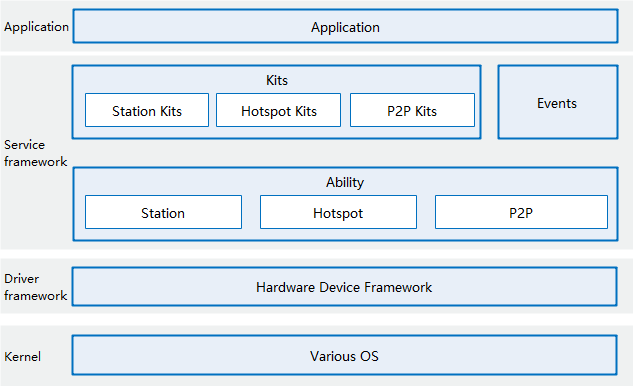Select the Various OS block
The width and height of the screenshot is (633, 386).
coord(344,355)
